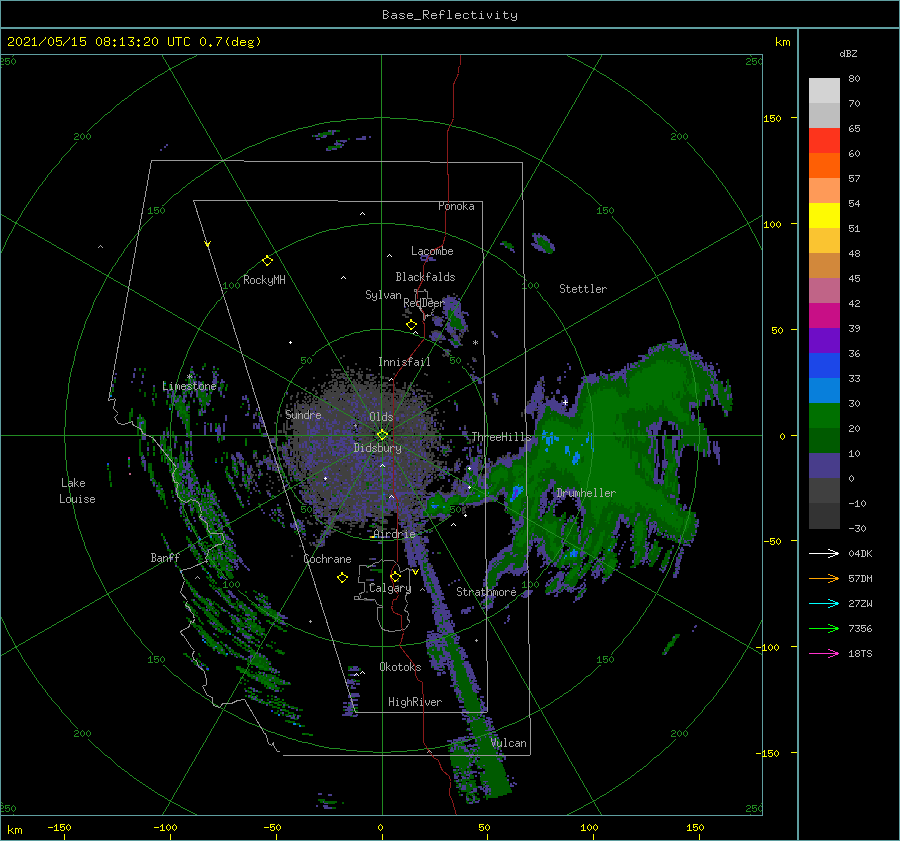
Task: Click the dBZ legend heading
Action: (x=848, y=53)
